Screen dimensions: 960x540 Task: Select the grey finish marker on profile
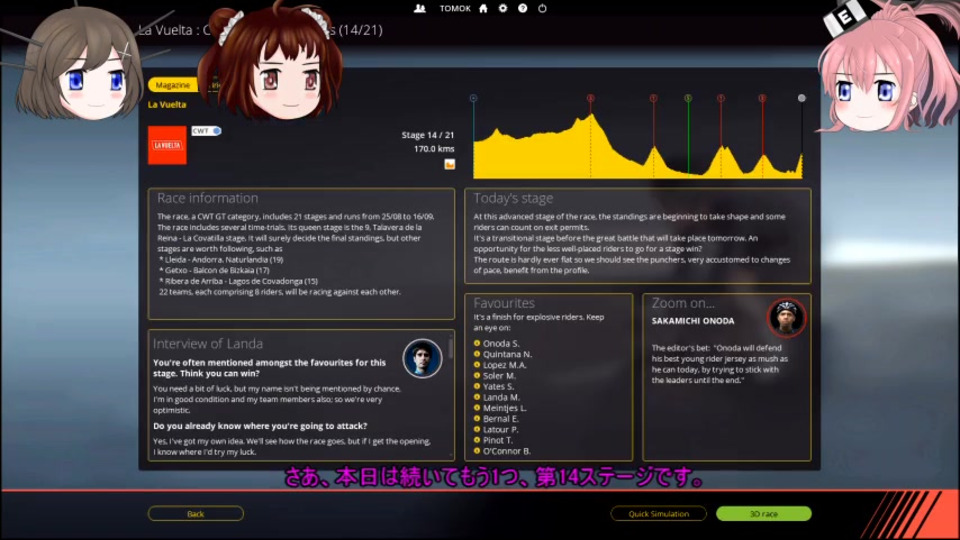[x=801, y=98]
